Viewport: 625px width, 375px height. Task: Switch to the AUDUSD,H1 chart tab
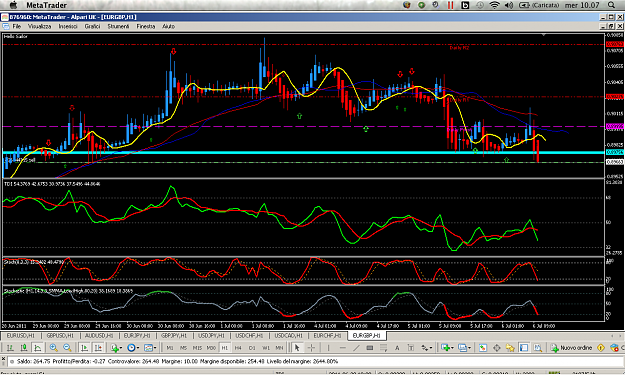[x=99, y=336]
